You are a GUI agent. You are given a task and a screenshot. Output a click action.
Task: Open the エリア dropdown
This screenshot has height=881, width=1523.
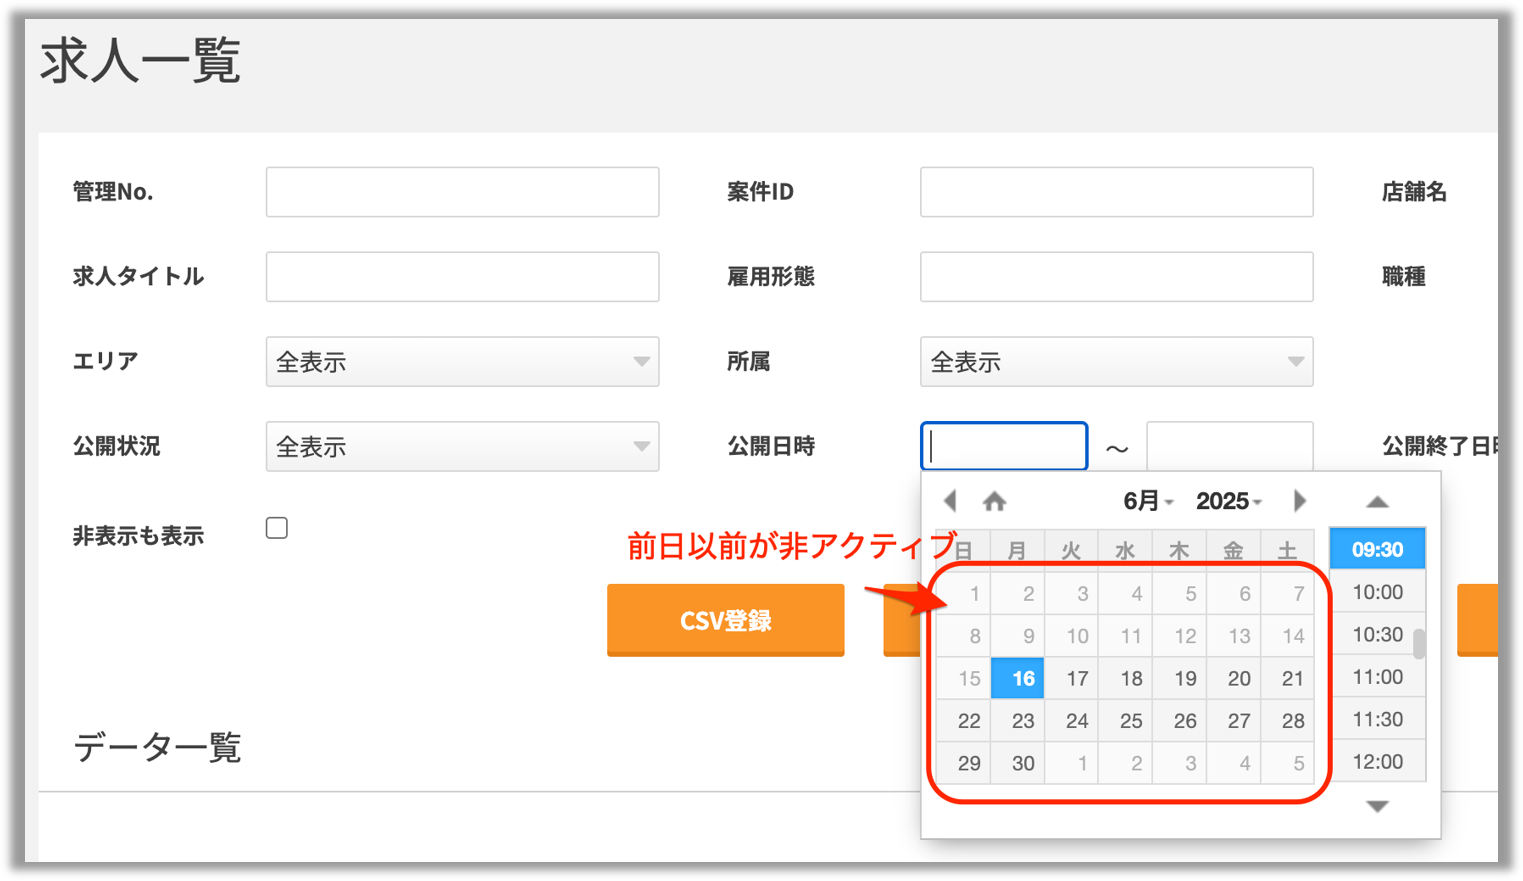tap(462, 362)
